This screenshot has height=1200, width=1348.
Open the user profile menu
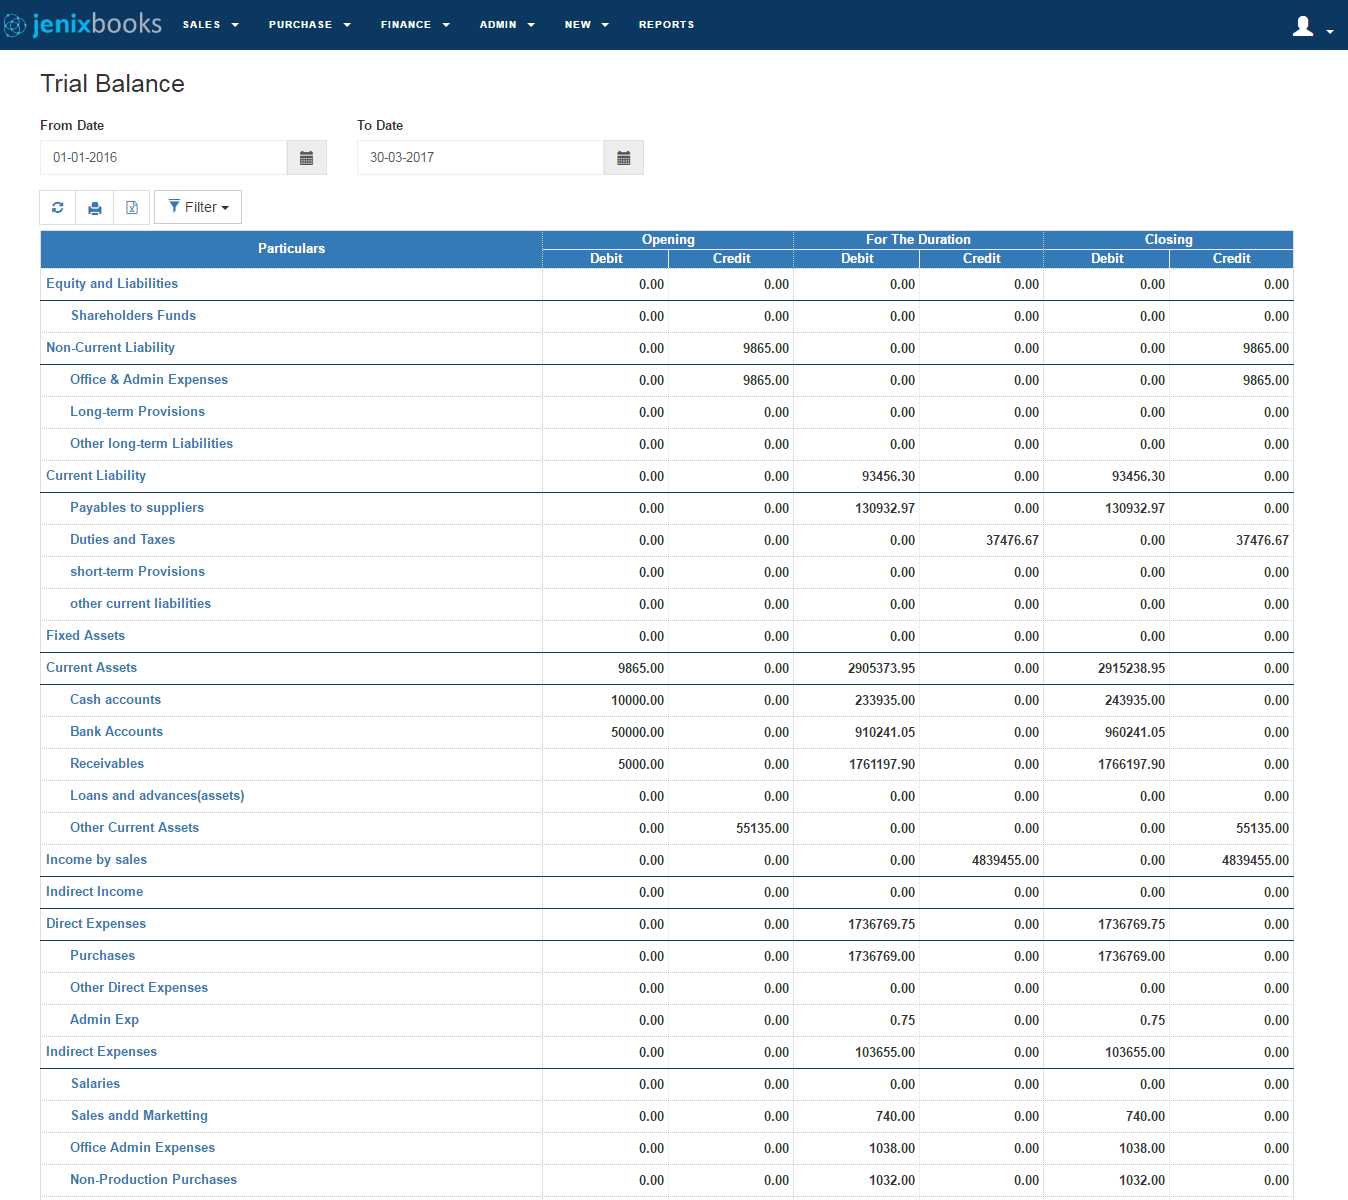(x=1313, y=26)
